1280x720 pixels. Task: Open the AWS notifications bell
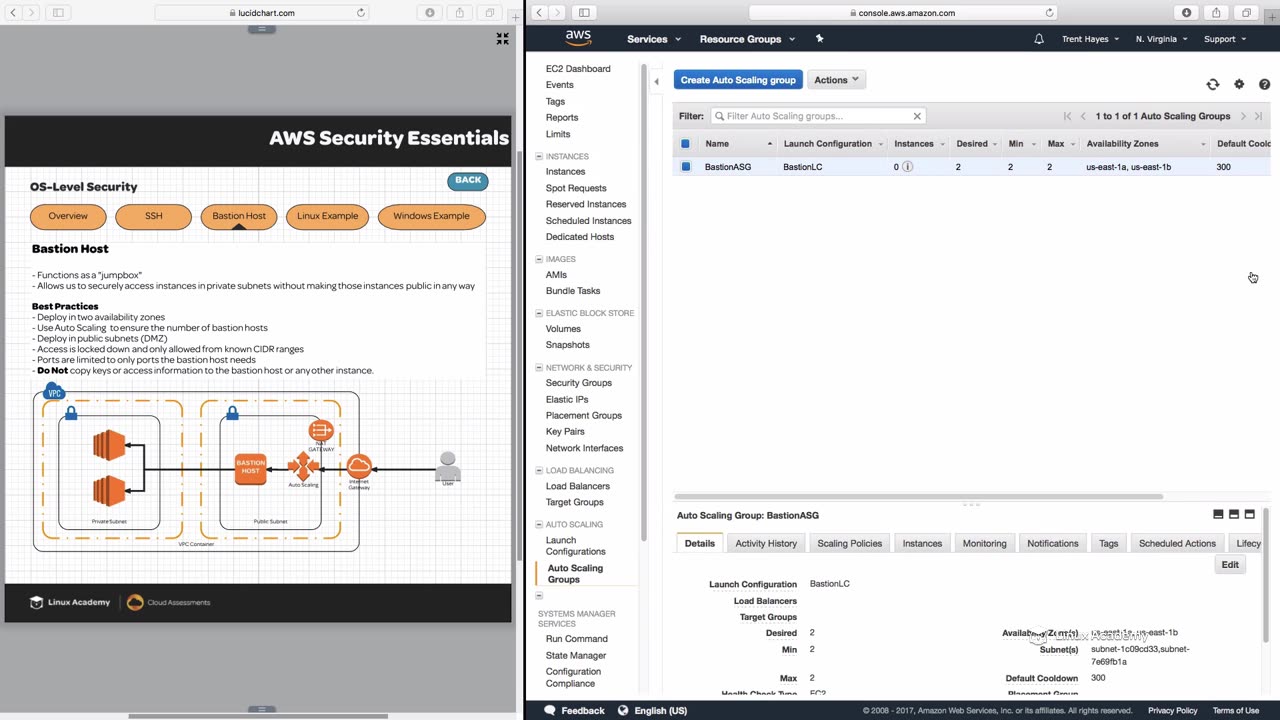pos(1039,39)
